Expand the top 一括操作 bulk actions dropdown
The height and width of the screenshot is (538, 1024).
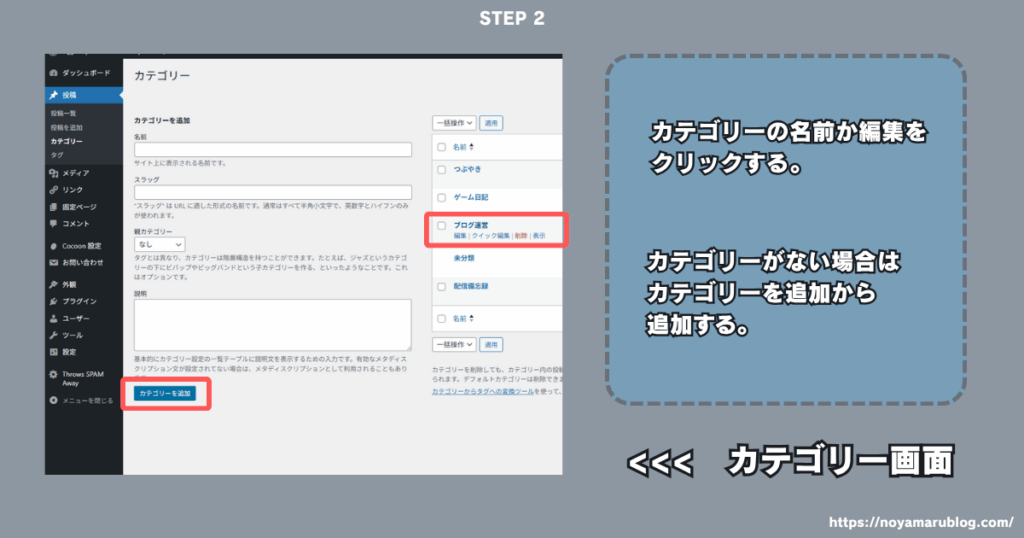click(x=454, y=123)
